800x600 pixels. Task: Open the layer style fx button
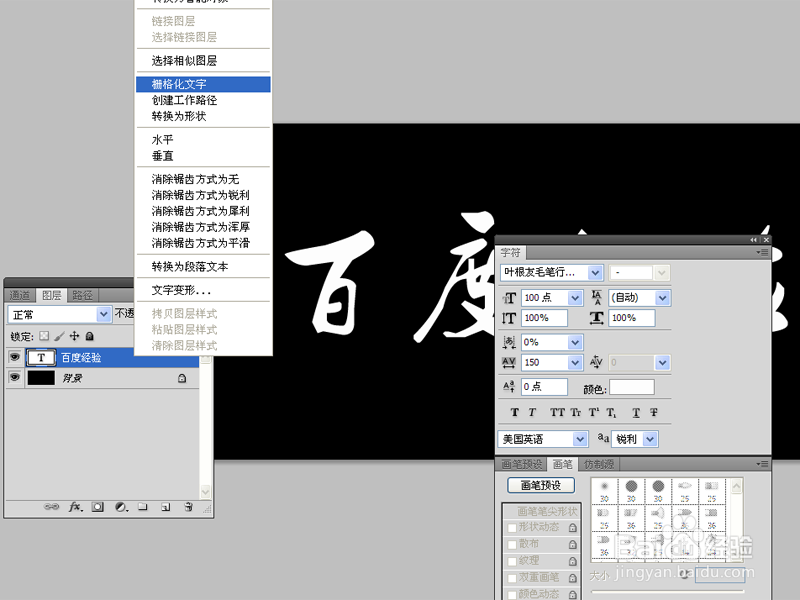[x=76, y=507]
